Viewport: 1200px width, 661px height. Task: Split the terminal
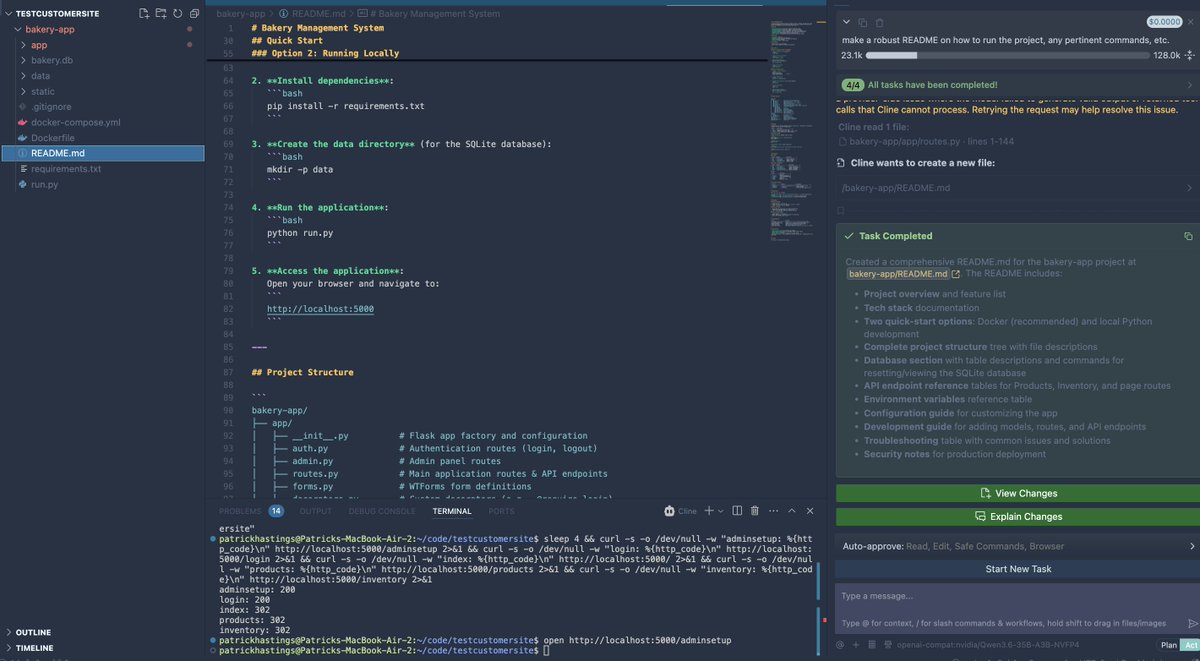(738, 511)
